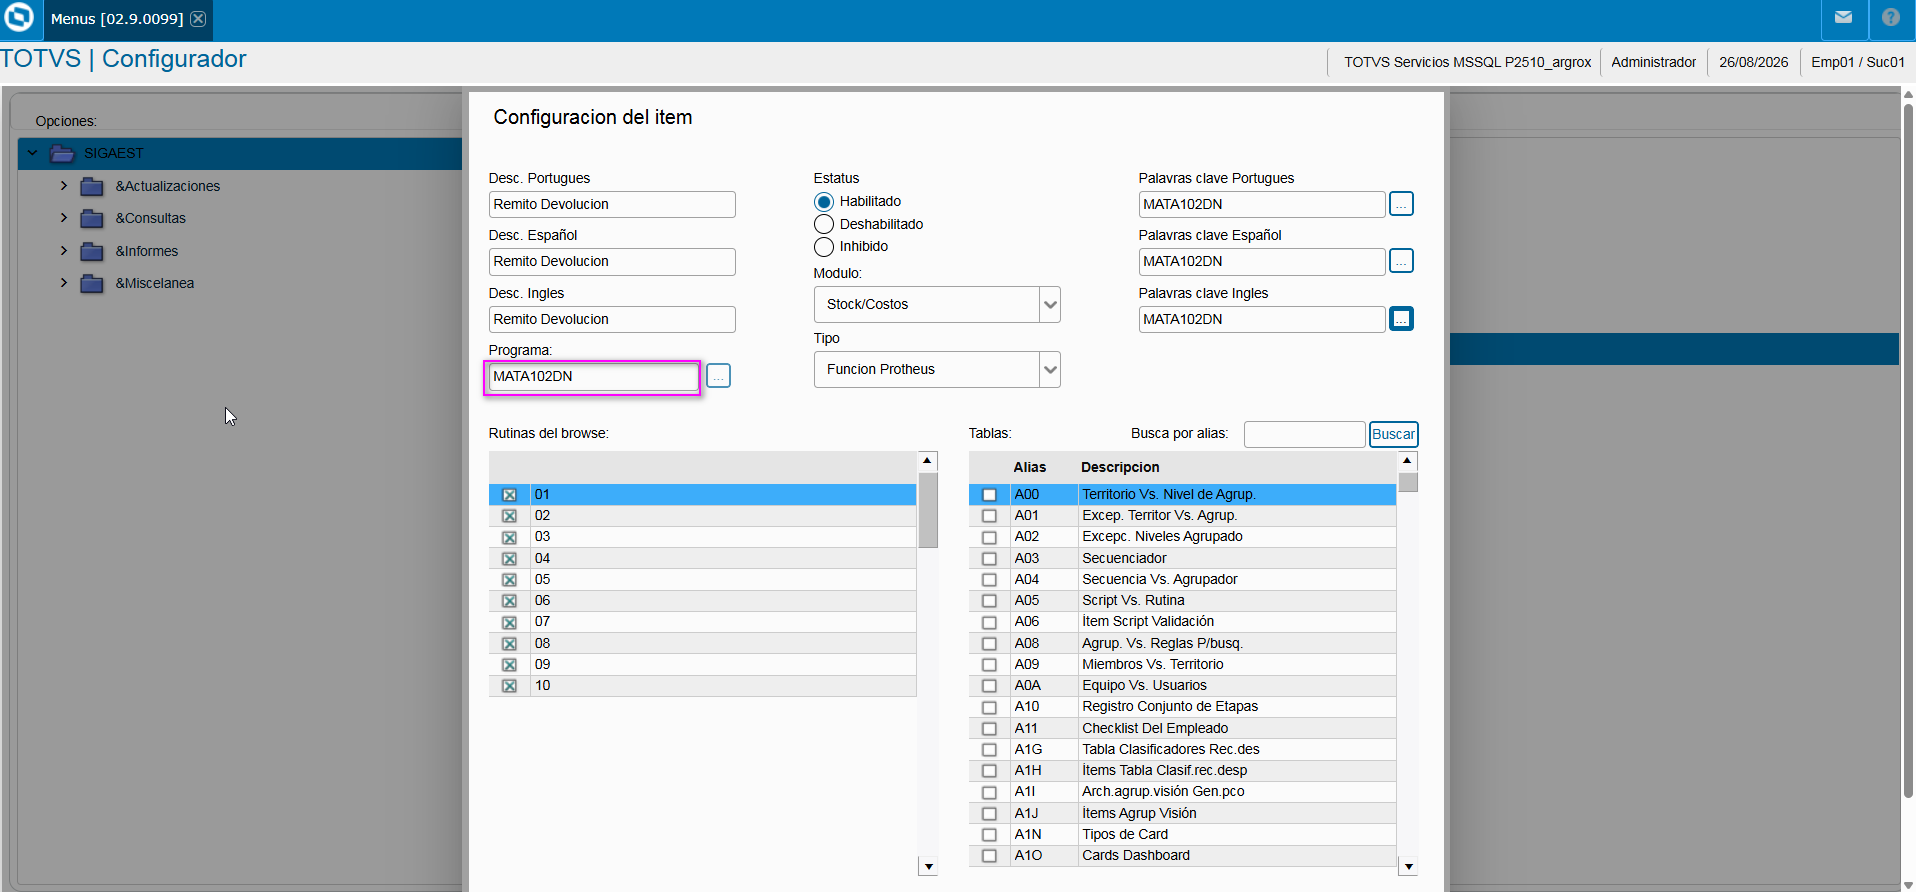Click the Busca por alias field

coord(1304,434)
